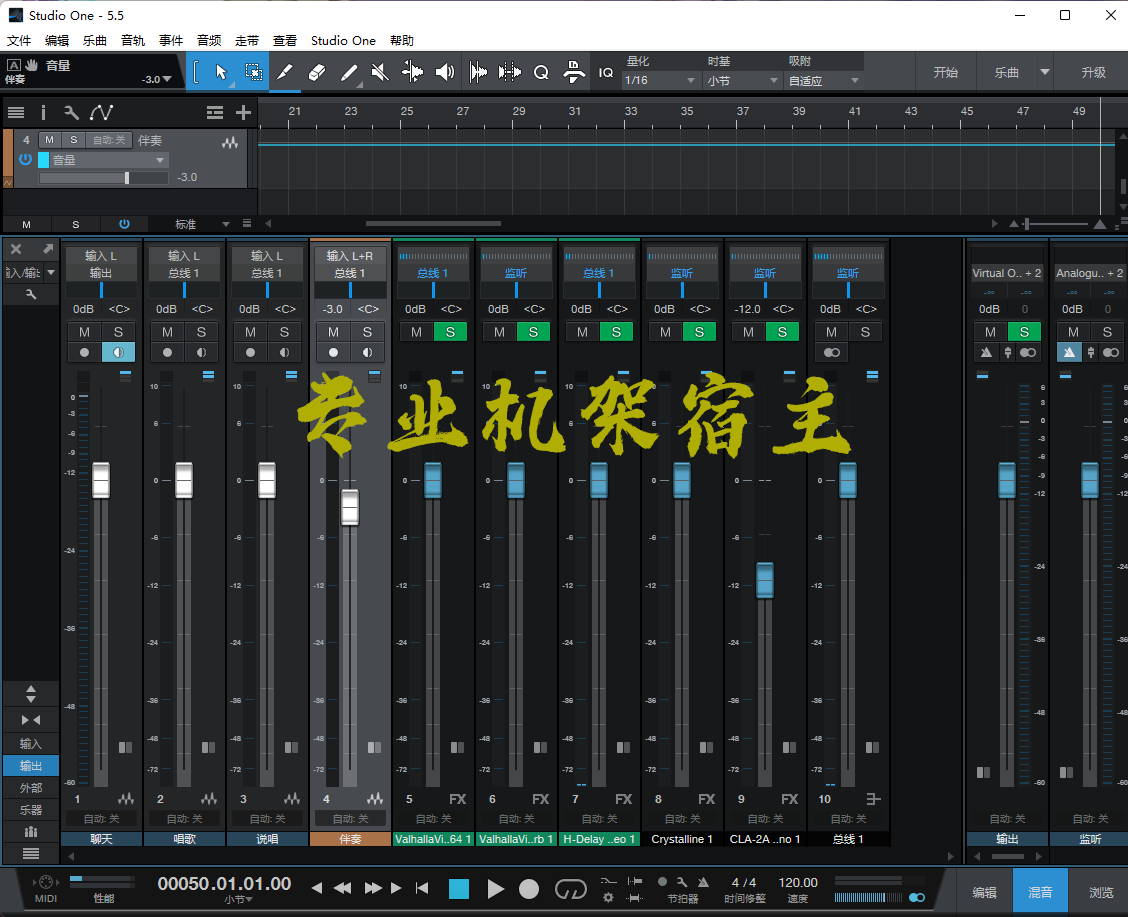Toggle solo on CLA-2A channel 9
This screenshot has height=917, width=1128.
coord(782,332)
